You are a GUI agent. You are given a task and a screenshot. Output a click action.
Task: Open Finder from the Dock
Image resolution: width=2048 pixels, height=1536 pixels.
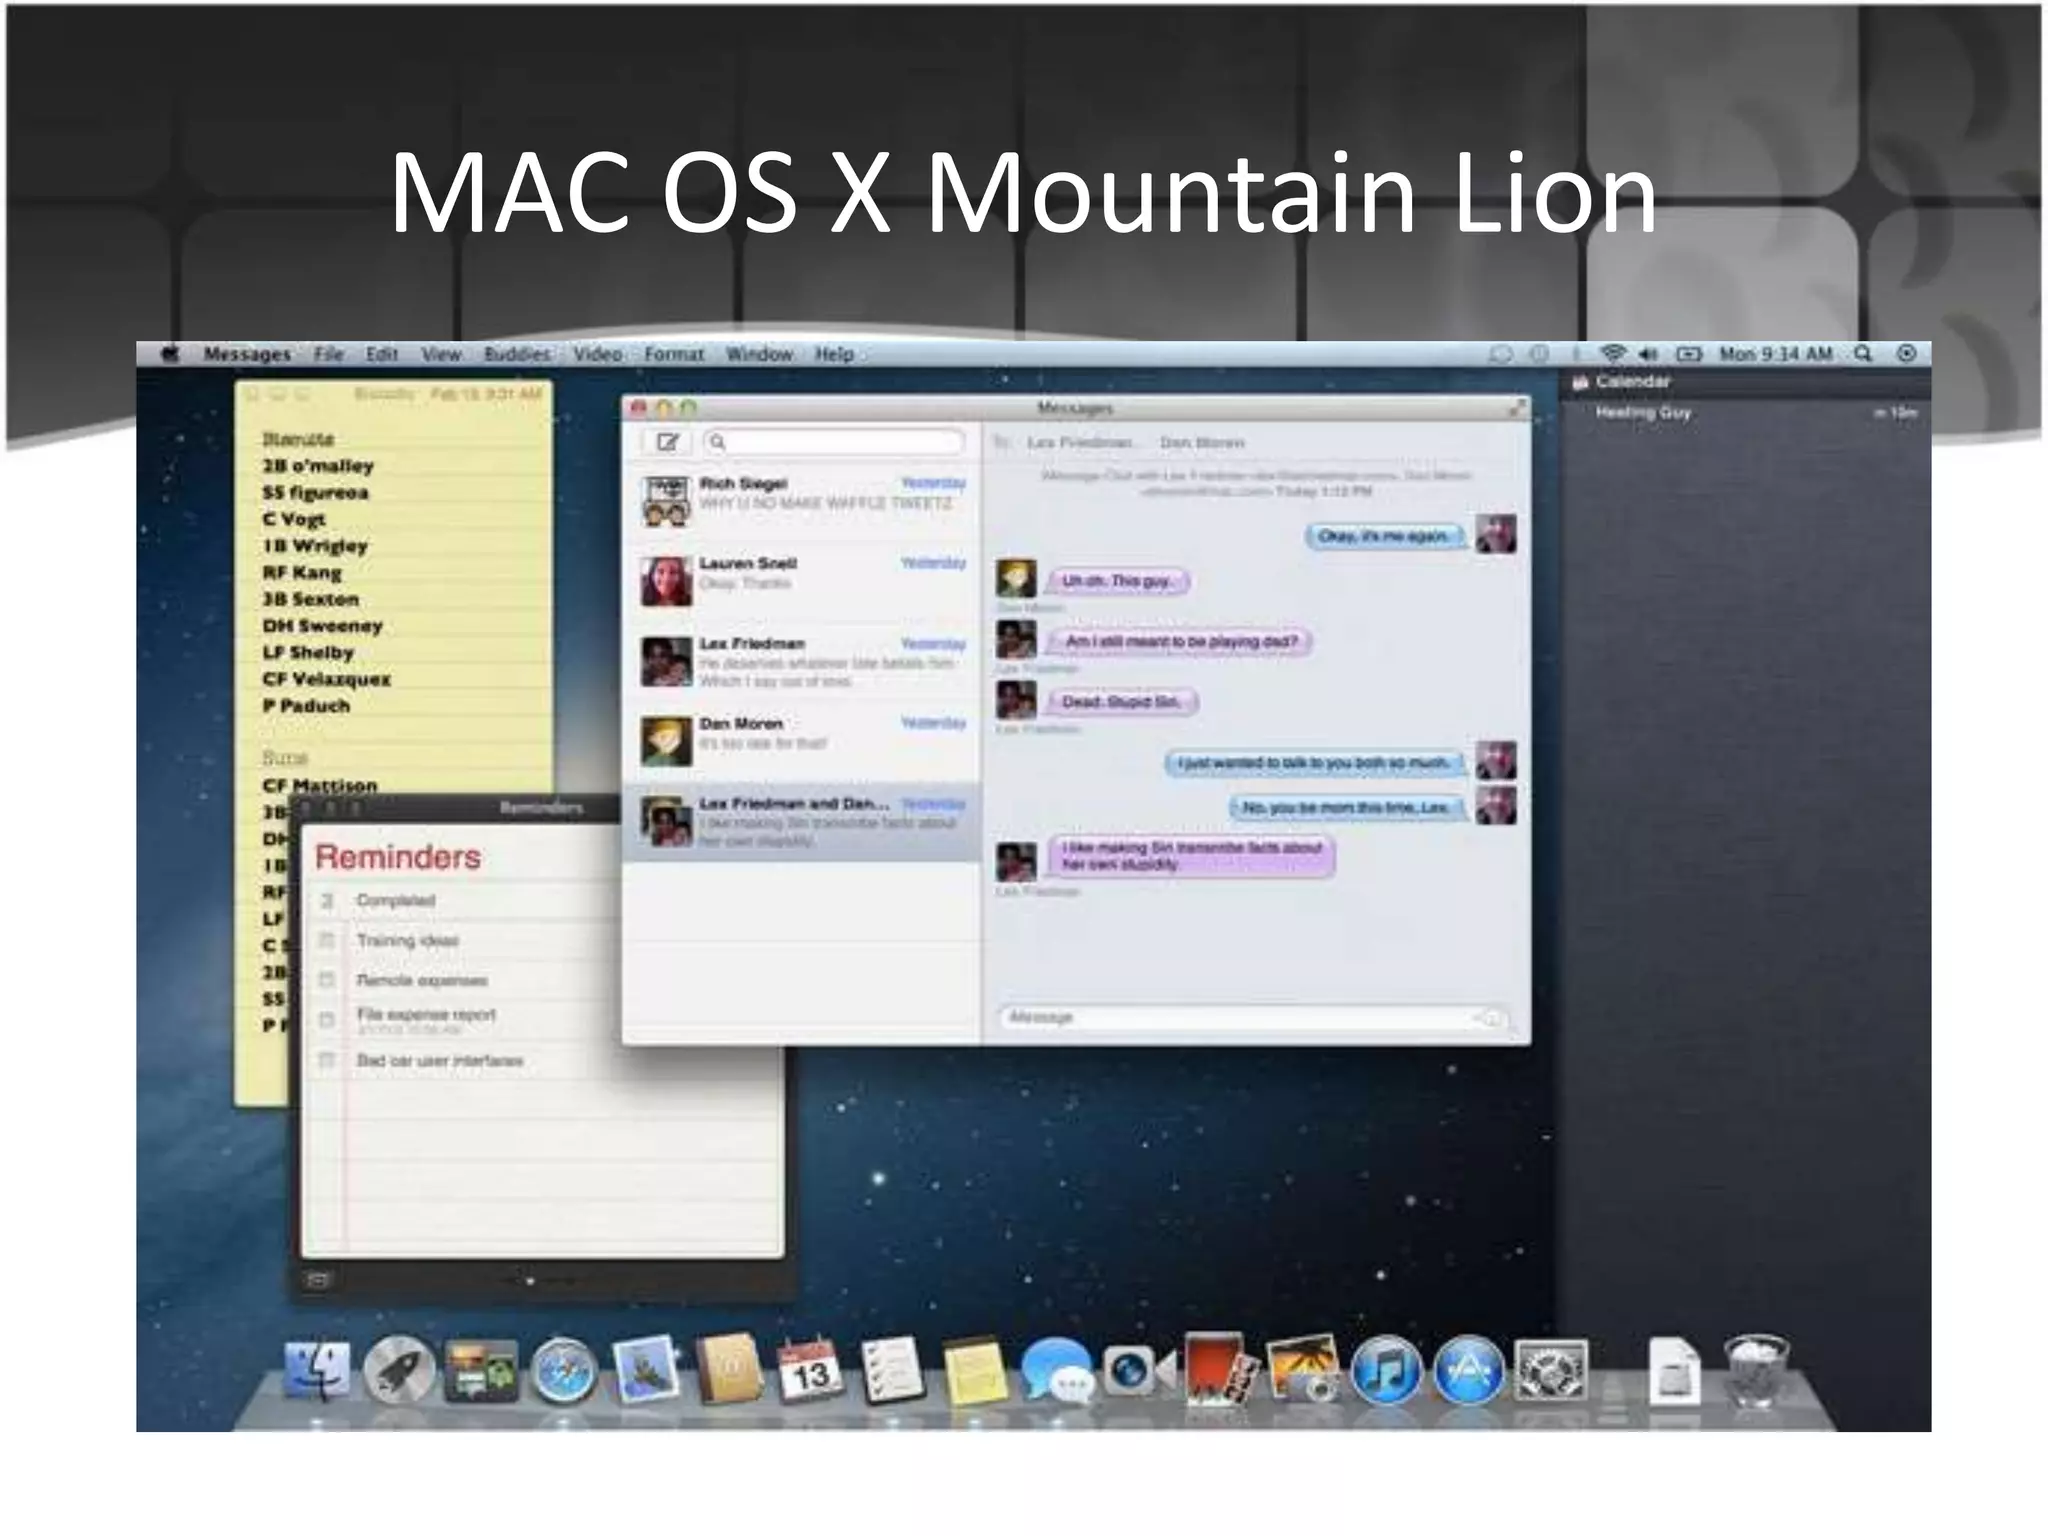coord(317,1370)
